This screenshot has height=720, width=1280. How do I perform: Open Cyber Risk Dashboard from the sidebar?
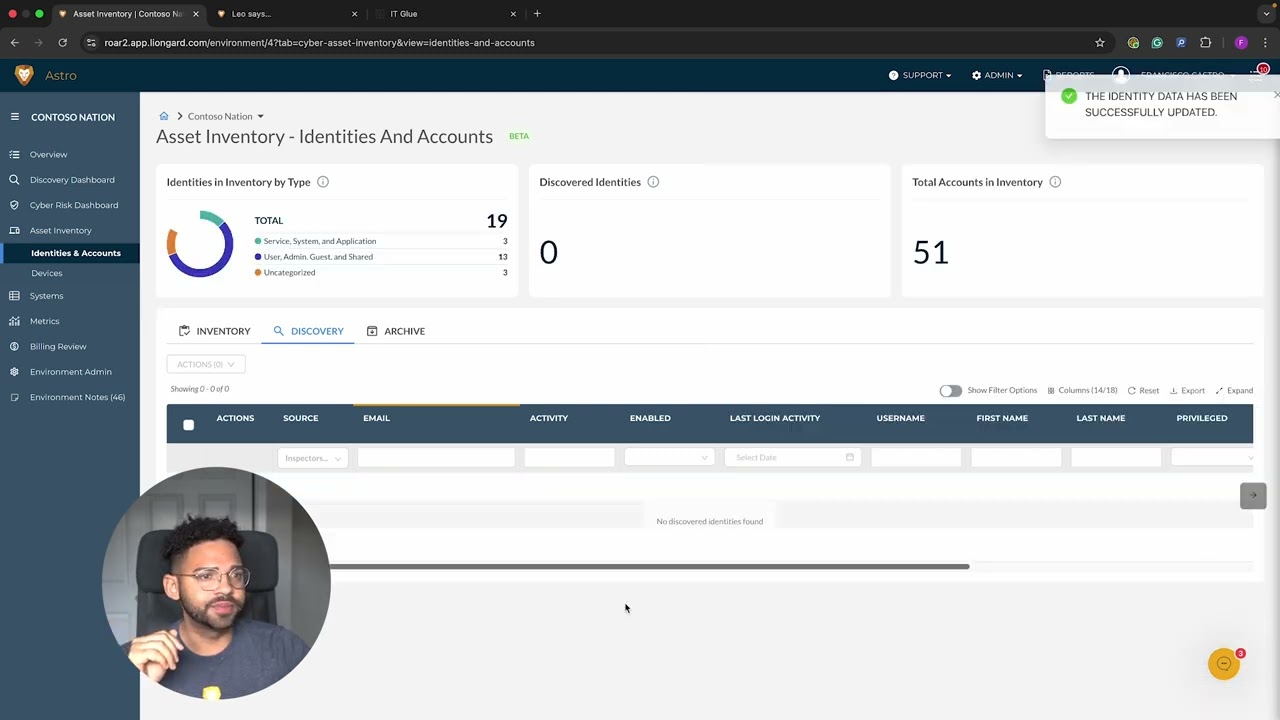[74, 205]
